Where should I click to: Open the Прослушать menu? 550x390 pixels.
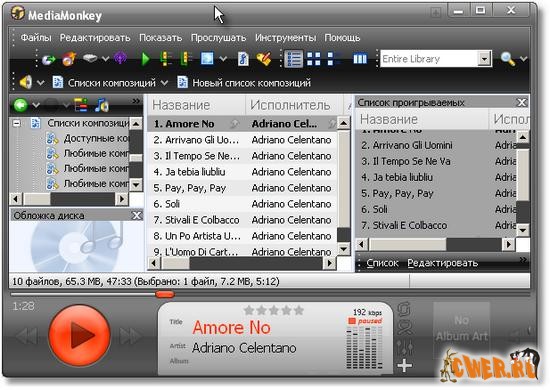tap(218, 38)
